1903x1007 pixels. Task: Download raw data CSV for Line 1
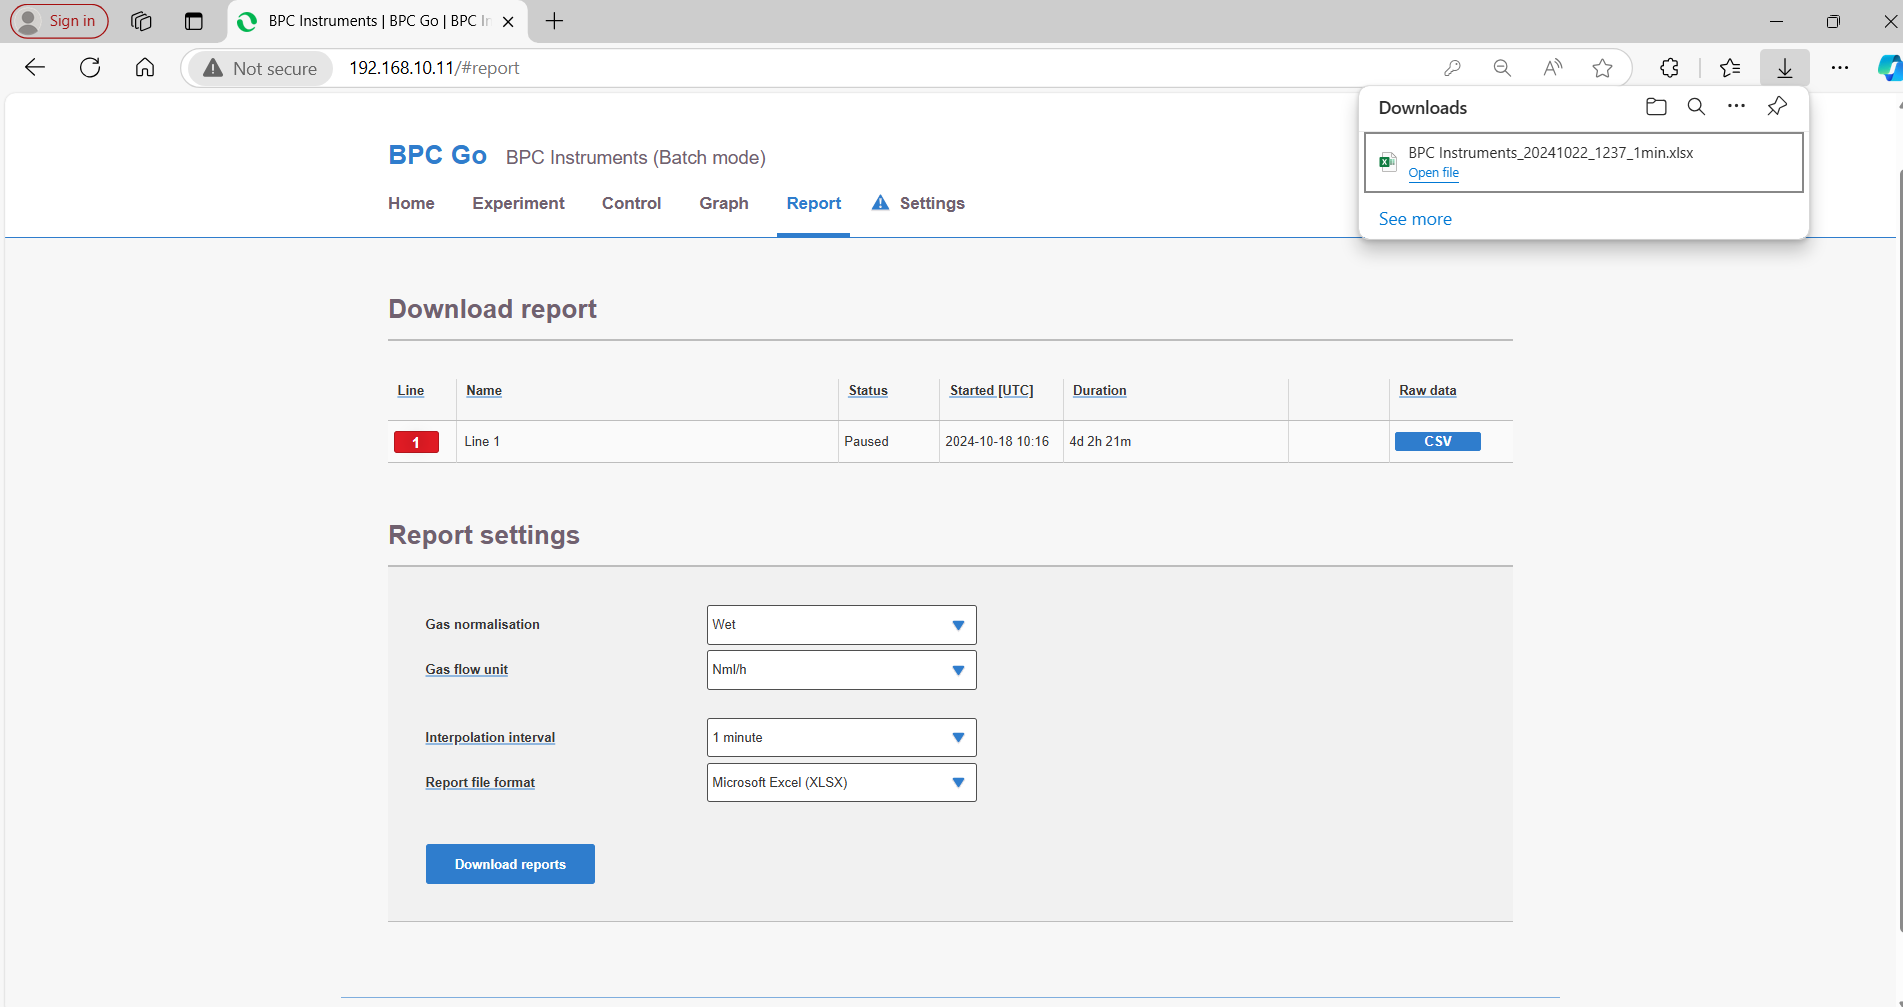pyautogui.click(x=1437, y=441)
